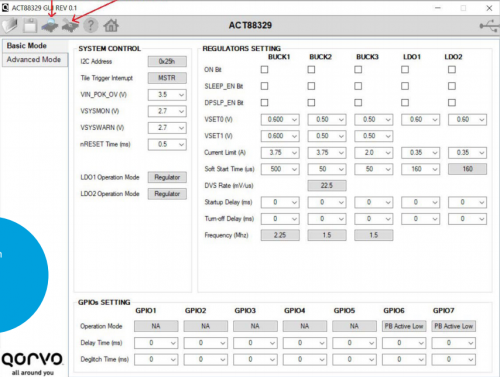
Task: Click the read-from-chip icon in toolbar
Action: 50,26
